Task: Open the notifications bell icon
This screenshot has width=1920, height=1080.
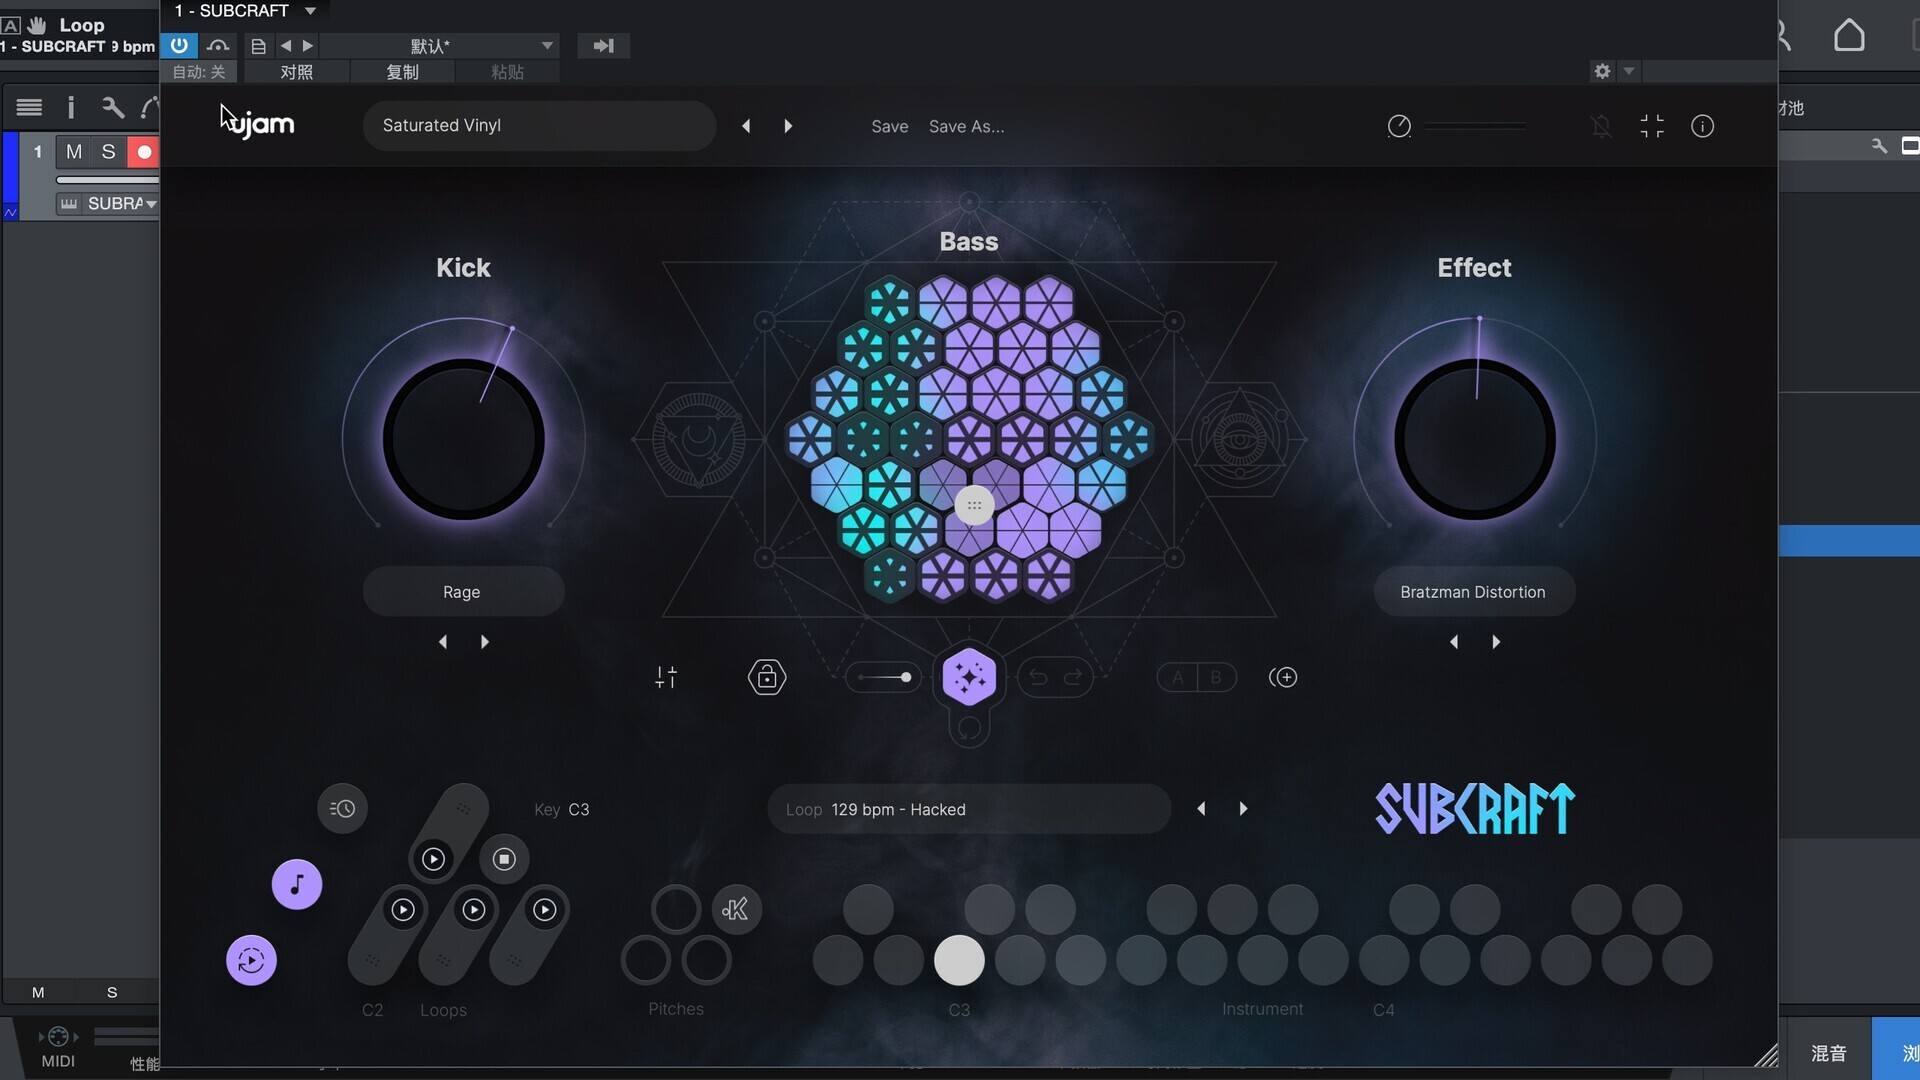Action: [1601, 126]
